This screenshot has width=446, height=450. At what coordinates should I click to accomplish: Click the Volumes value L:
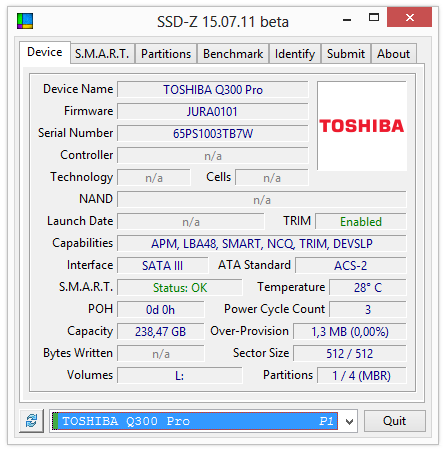pyautogui.click(x=180, y=376)
